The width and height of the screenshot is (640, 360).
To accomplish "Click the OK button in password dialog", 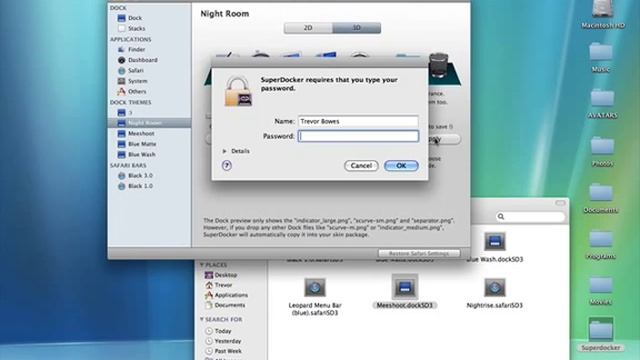I will 401,166.
